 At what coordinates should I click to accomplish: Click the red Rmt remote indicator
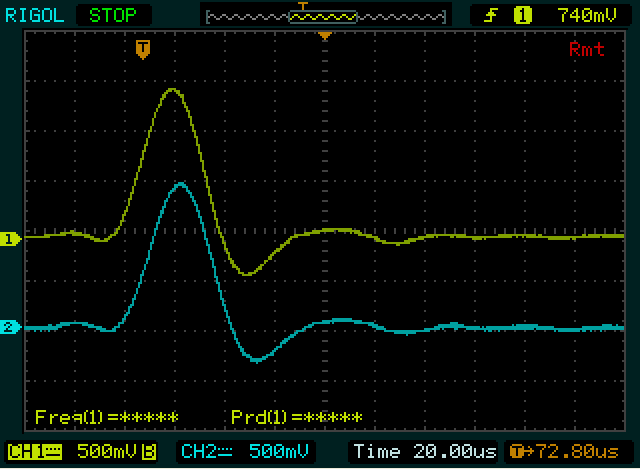[x=586, y=49]
